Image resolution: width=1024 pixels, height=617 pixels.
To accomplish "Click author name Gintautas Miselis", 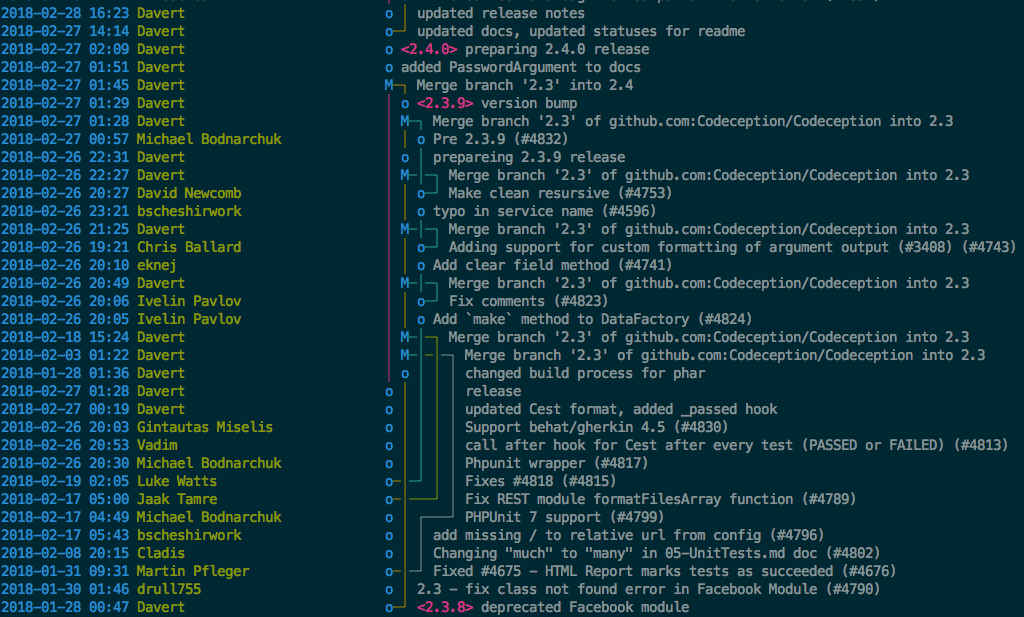I will [204, 427].
